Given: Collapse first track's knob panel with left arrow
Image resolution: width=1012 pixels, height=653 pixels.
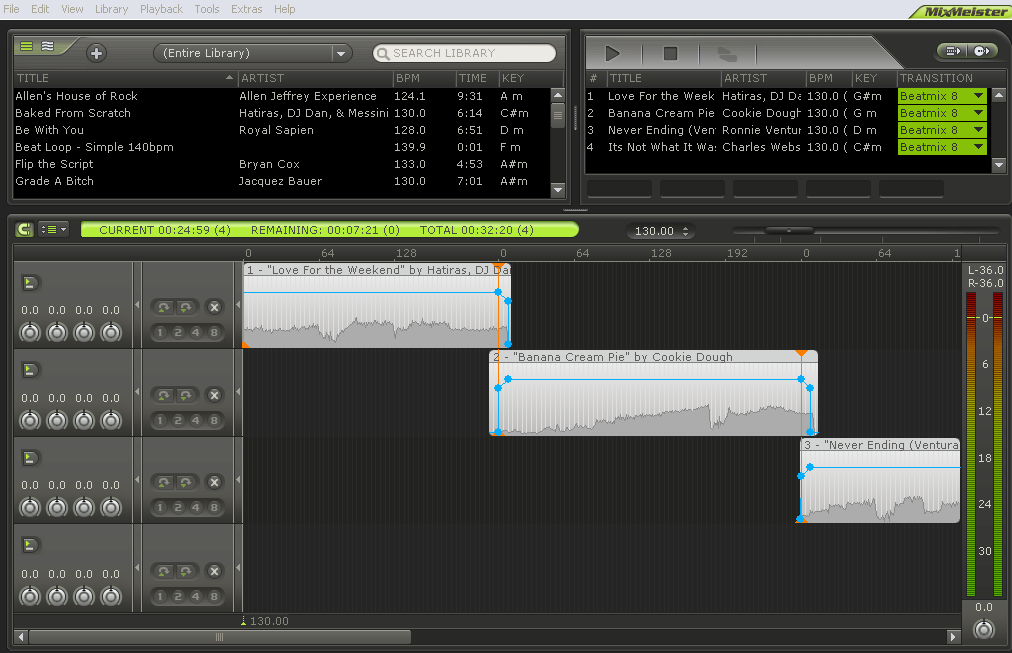Looking at the screenshot, I should (137, 305).
